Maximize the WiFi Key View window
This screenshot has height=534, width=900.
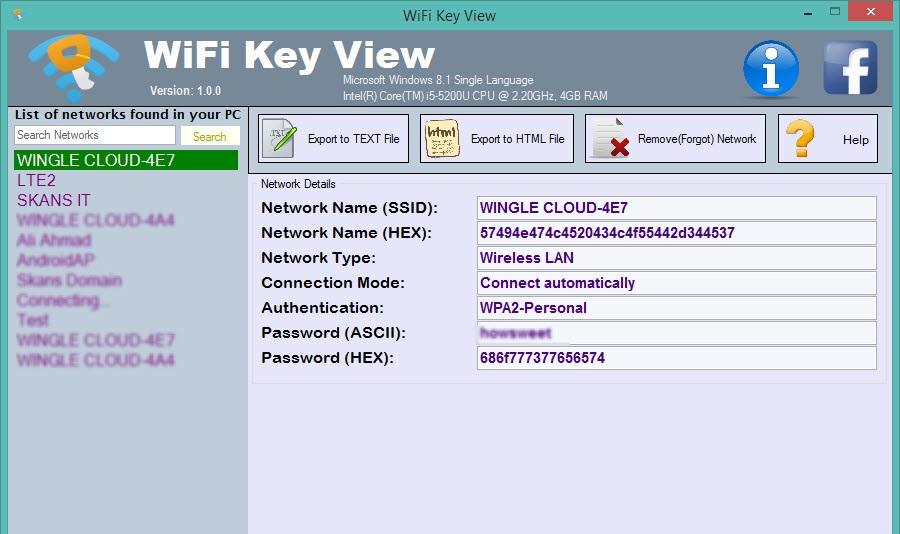(835, 11)
